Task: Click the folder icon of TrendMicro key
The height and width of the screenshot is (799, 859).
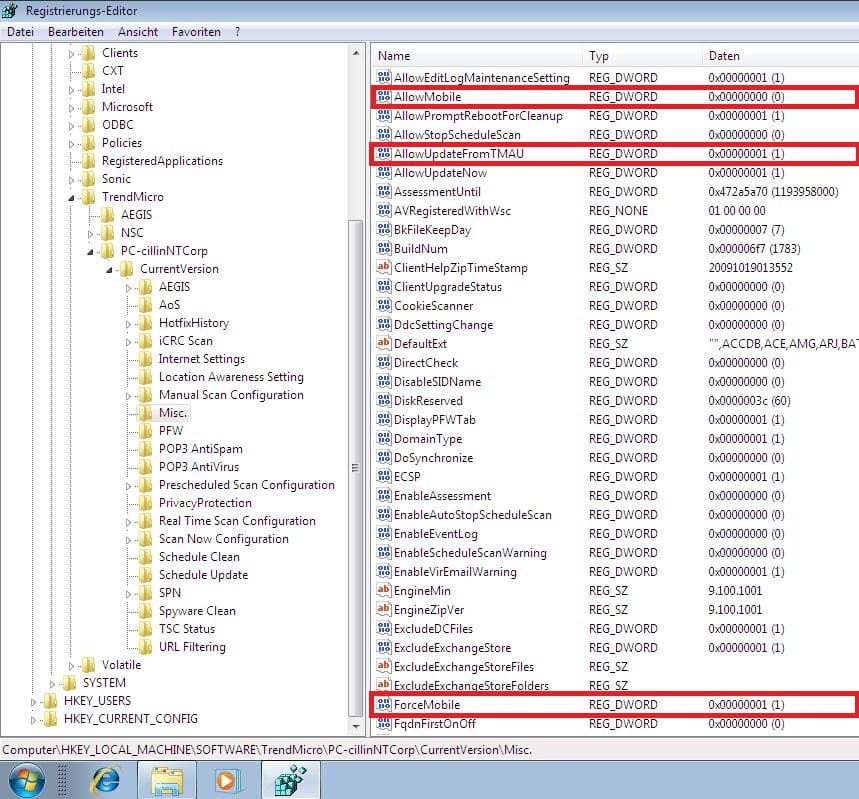Action: pyautogui.click(x=88, y=197)
